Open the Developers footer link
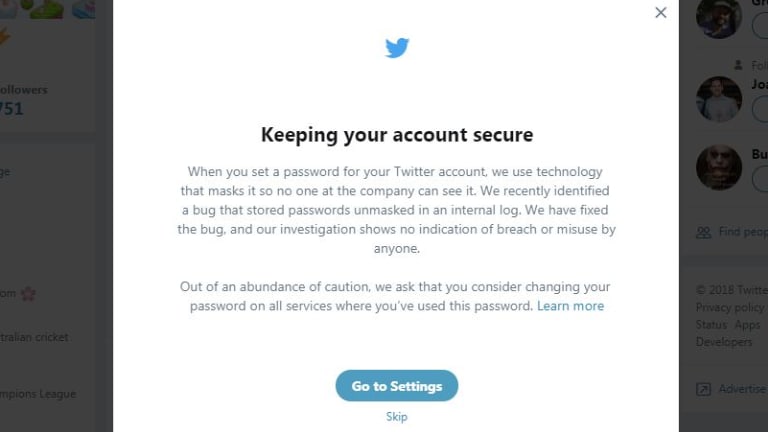768x432 pixels. coord(724,342)
